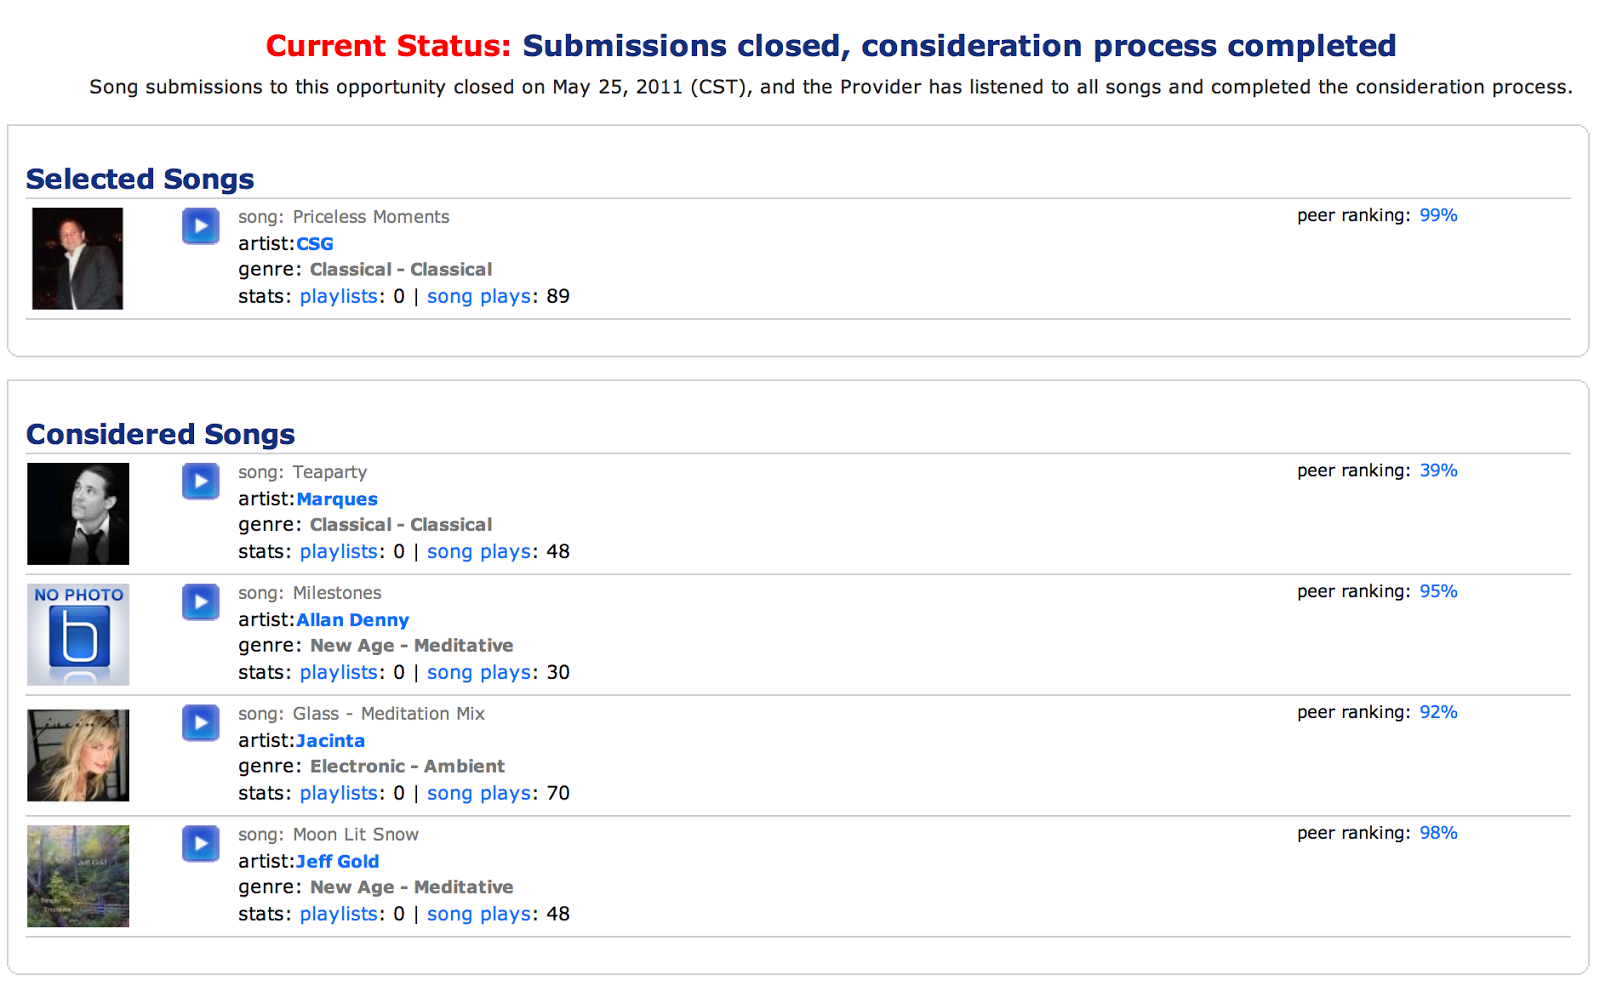Image resolution: width=1600 pixels, height=992 pixels.
Task: Open playlists link for Priceless Moments
Action: click(339, 296)
